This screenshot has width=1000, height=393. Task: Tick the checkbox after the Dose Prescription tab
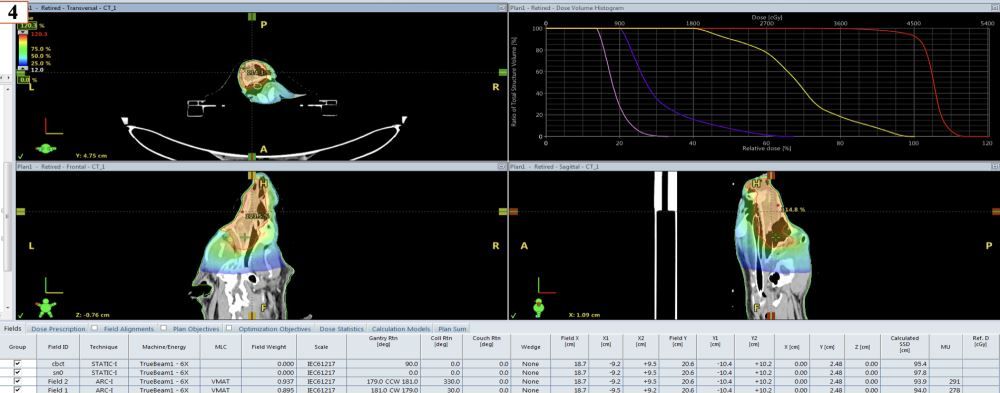pos(94,329)
